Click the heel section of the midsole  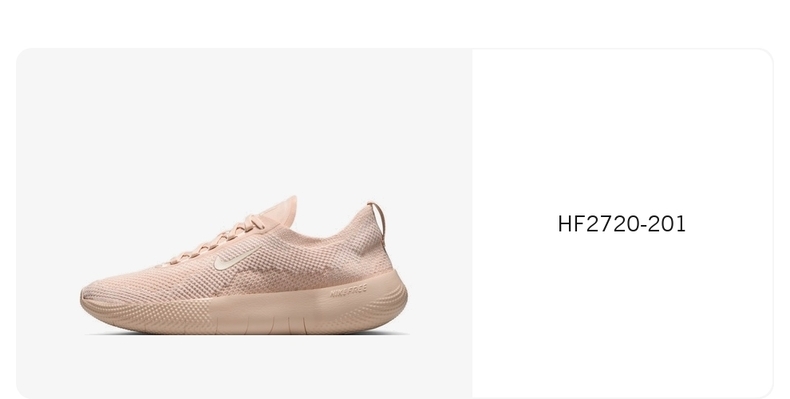[373, 300]
